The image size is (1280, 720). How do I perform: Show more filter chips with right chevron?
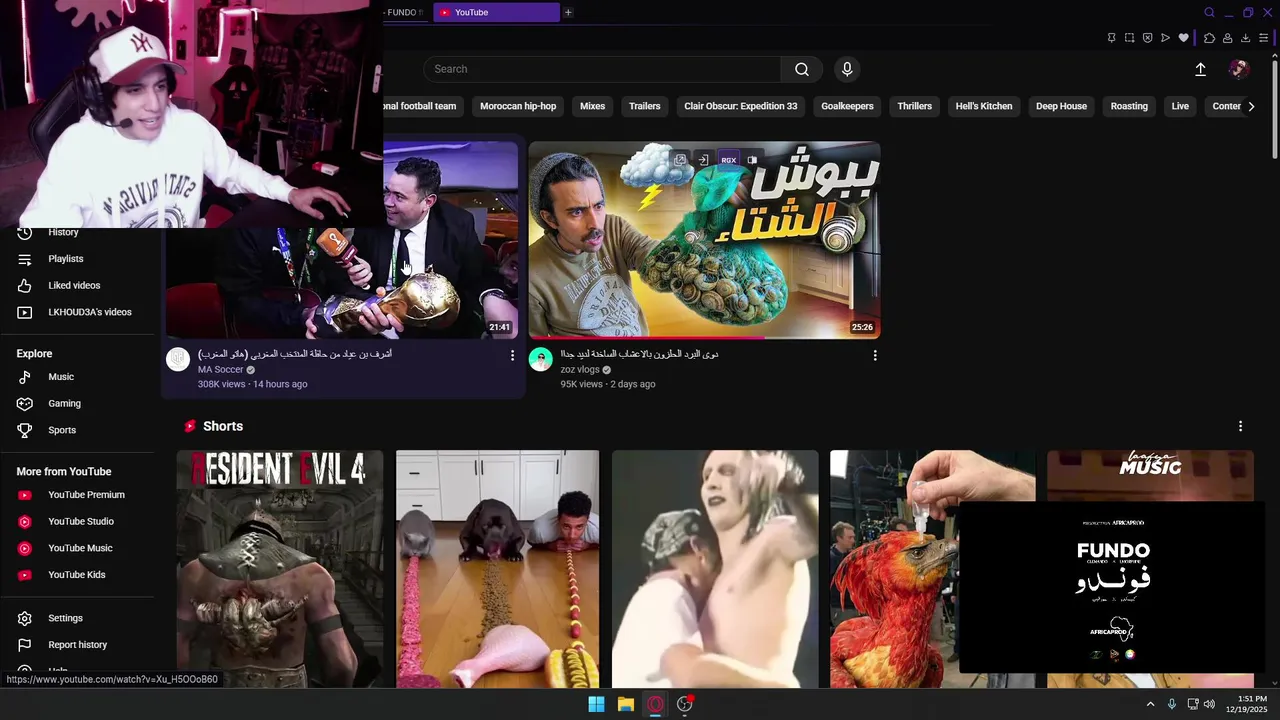(x=1251, y=106)
